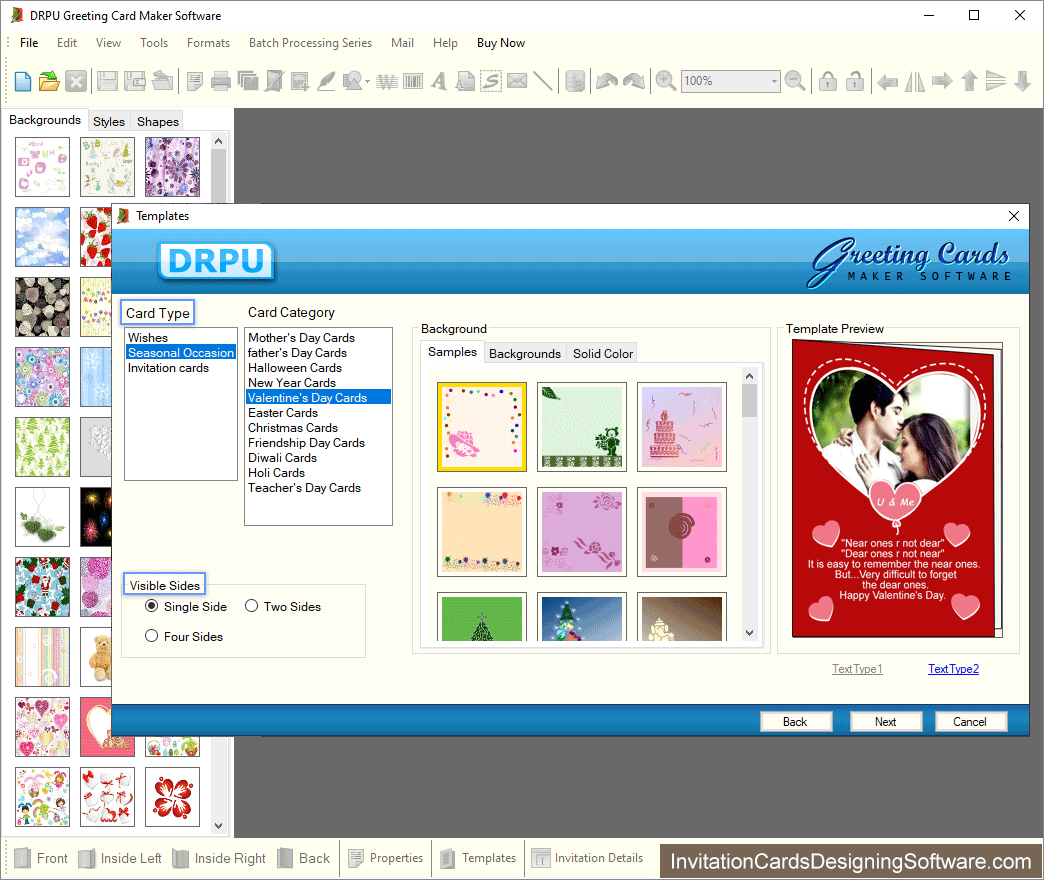Choose the teddy bear green sample background
The height and width of the screenshot is (880, 1044).
pos(582,427)
